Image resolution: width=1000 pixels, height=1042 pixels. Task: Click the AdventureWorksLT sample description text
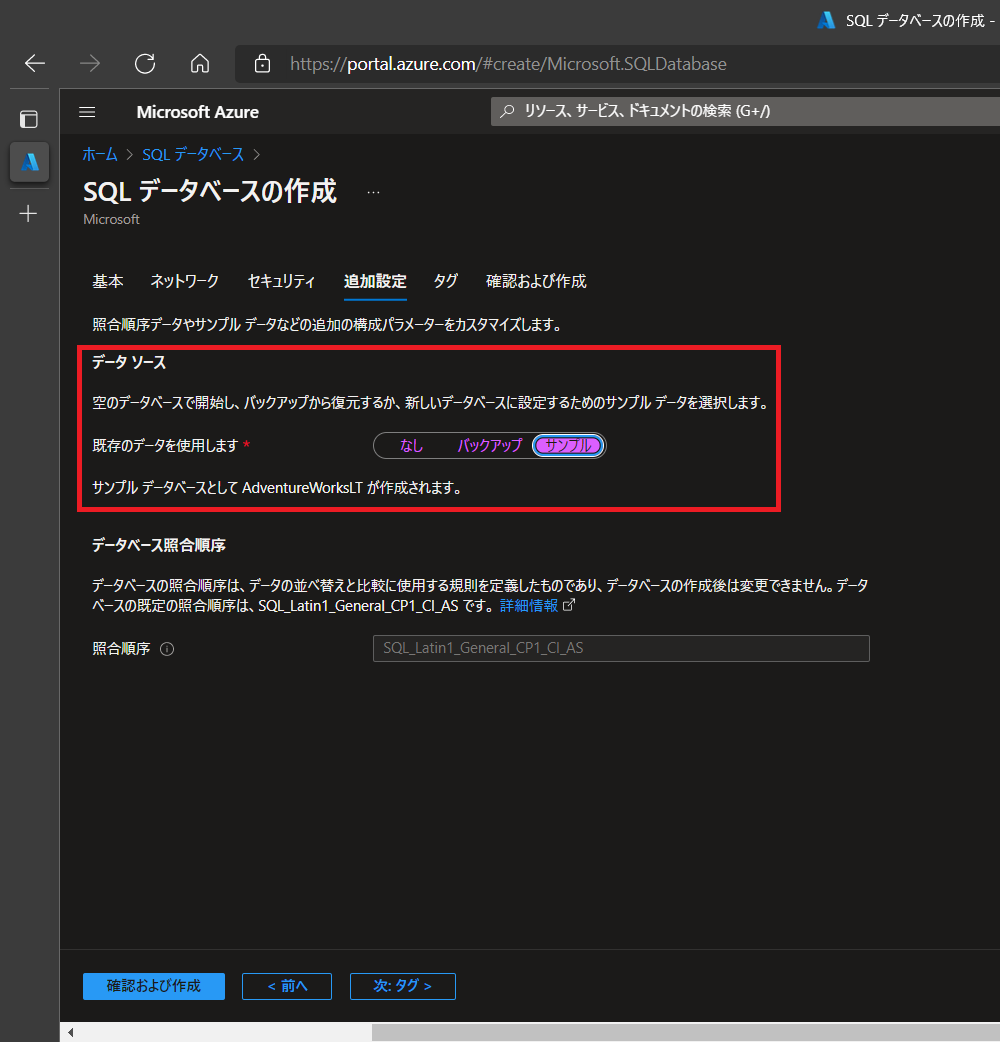click(277, 488)
